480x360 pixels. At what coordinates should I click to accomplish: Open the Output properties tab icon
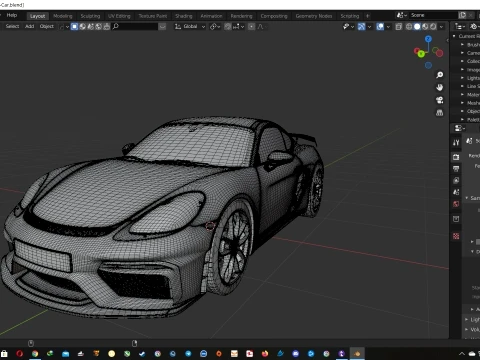tap(456, 169)
